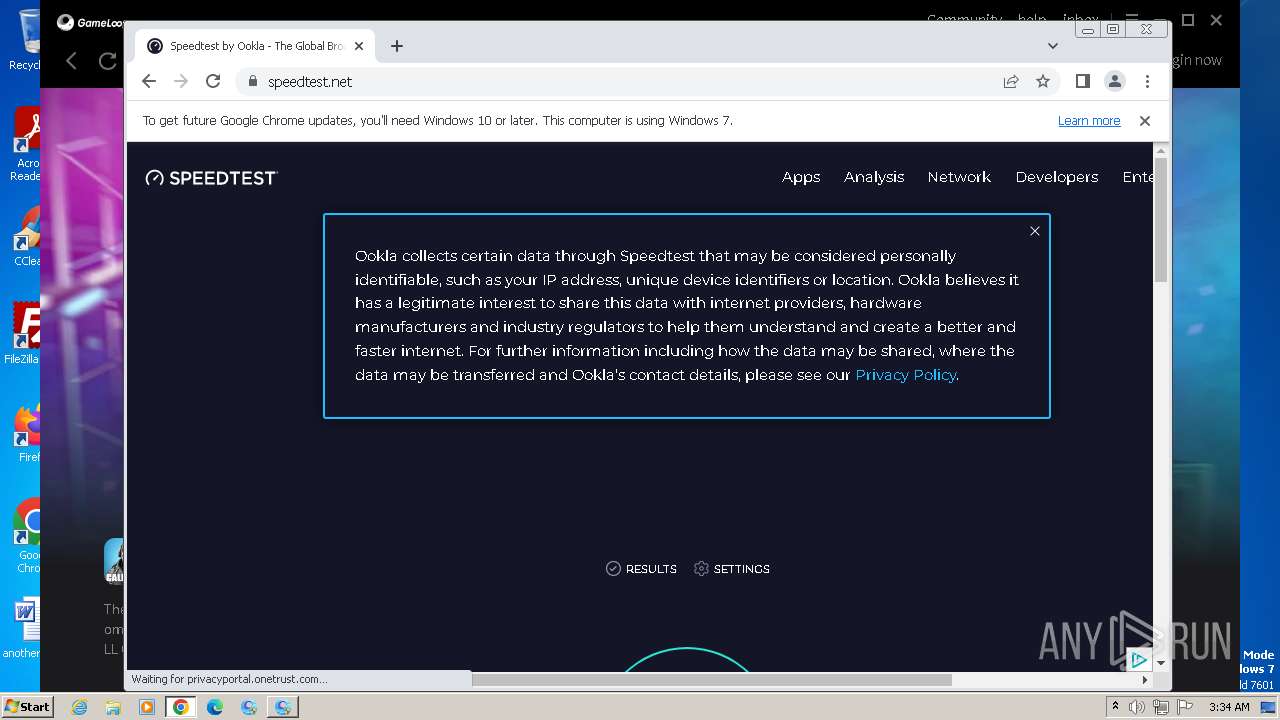Click the 3:34 AM taskbar clock
This screenshot has height=720, width=1280.
[1229, 707]
